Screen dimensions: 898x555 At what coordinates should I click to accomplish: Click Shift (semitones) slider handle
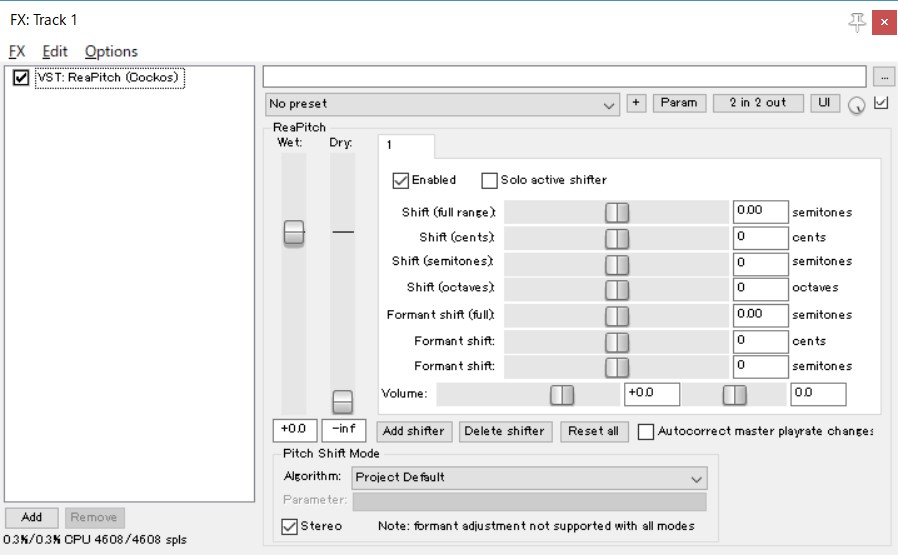617,265
